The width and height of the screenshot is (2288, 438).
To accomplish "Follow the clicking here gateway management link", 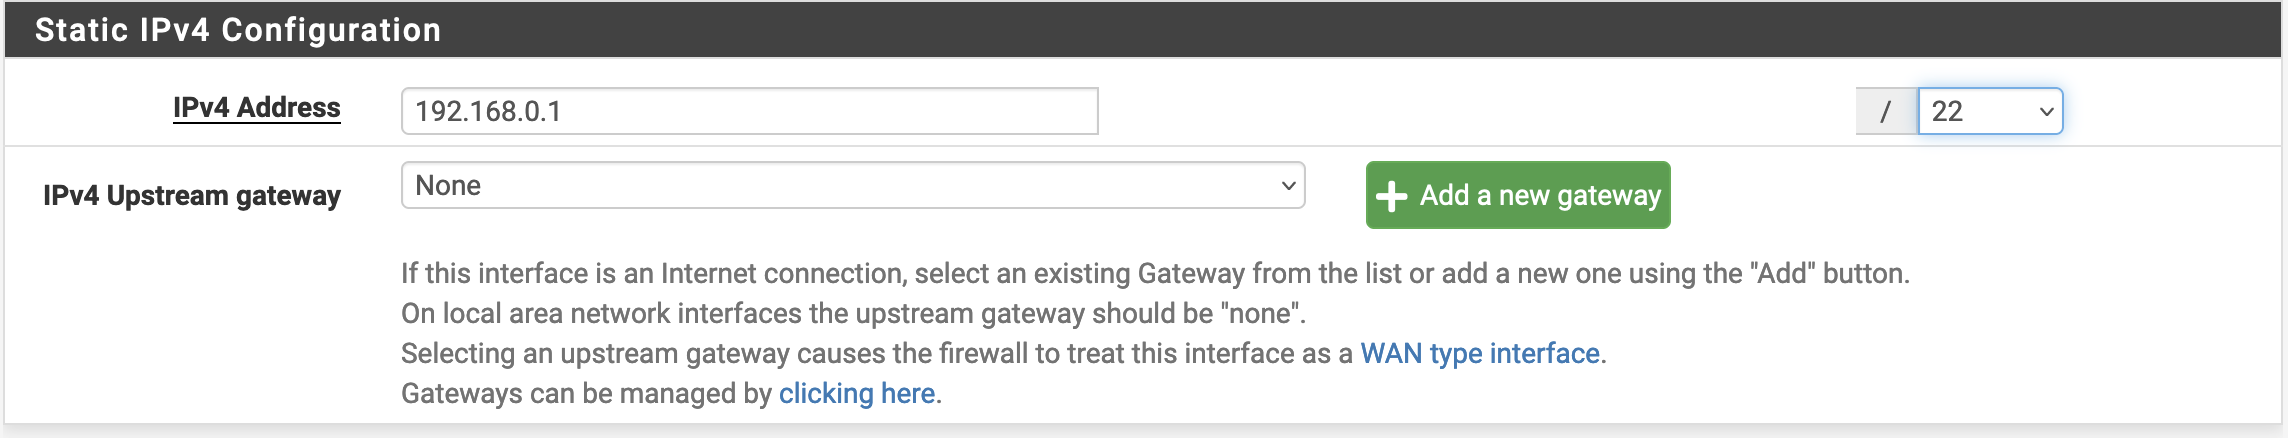I will [857, 393].
